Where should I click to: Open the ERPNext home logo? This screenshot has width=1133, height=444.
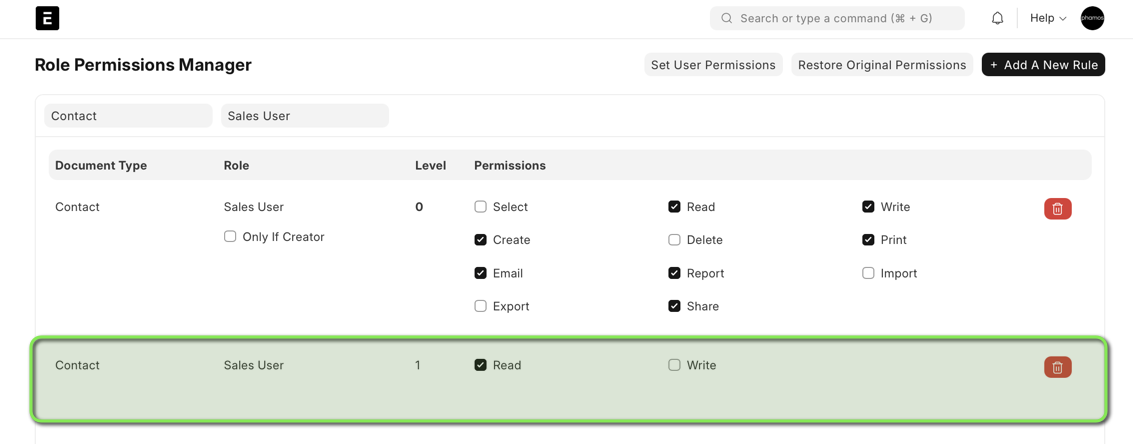pyautogui.click(x=47, y=19)
